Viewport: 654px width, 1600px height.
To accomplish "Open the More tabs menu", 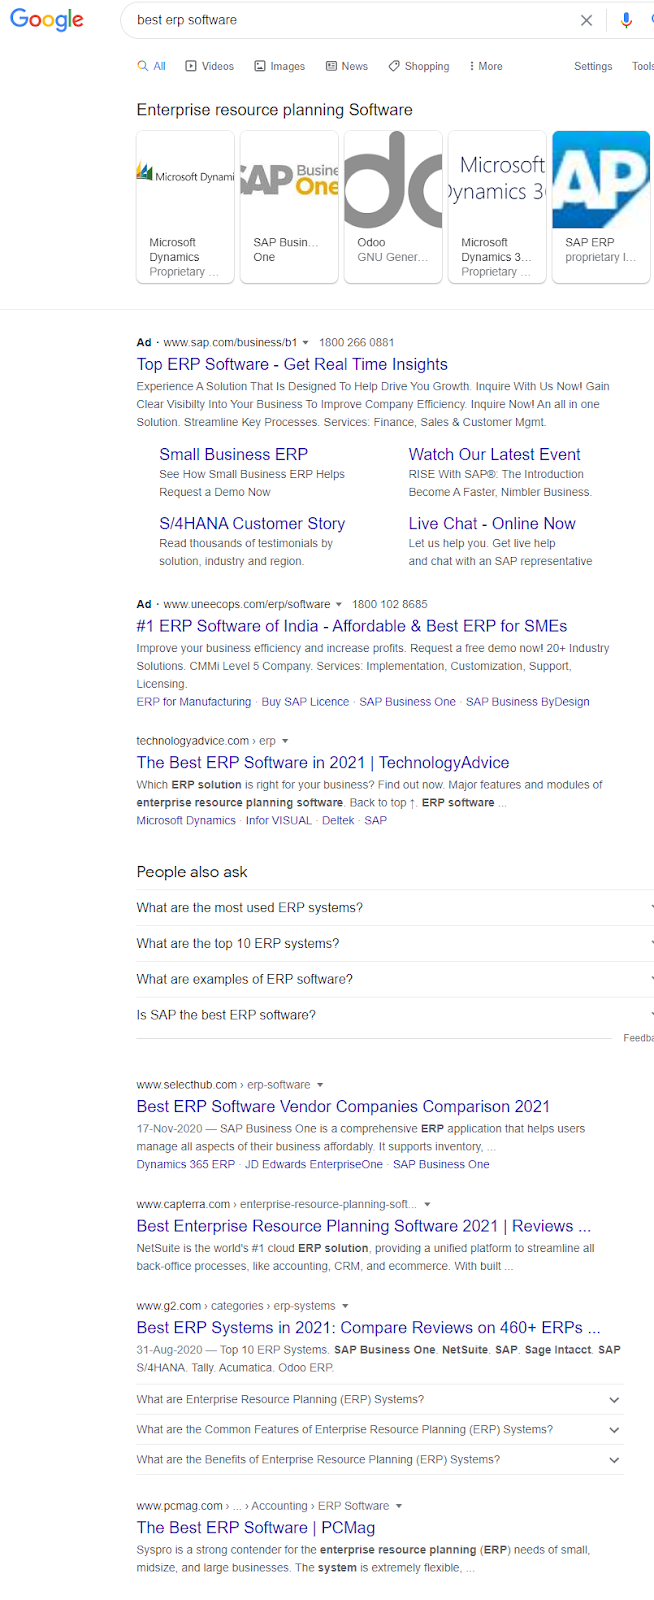I will tap(486, 66).
